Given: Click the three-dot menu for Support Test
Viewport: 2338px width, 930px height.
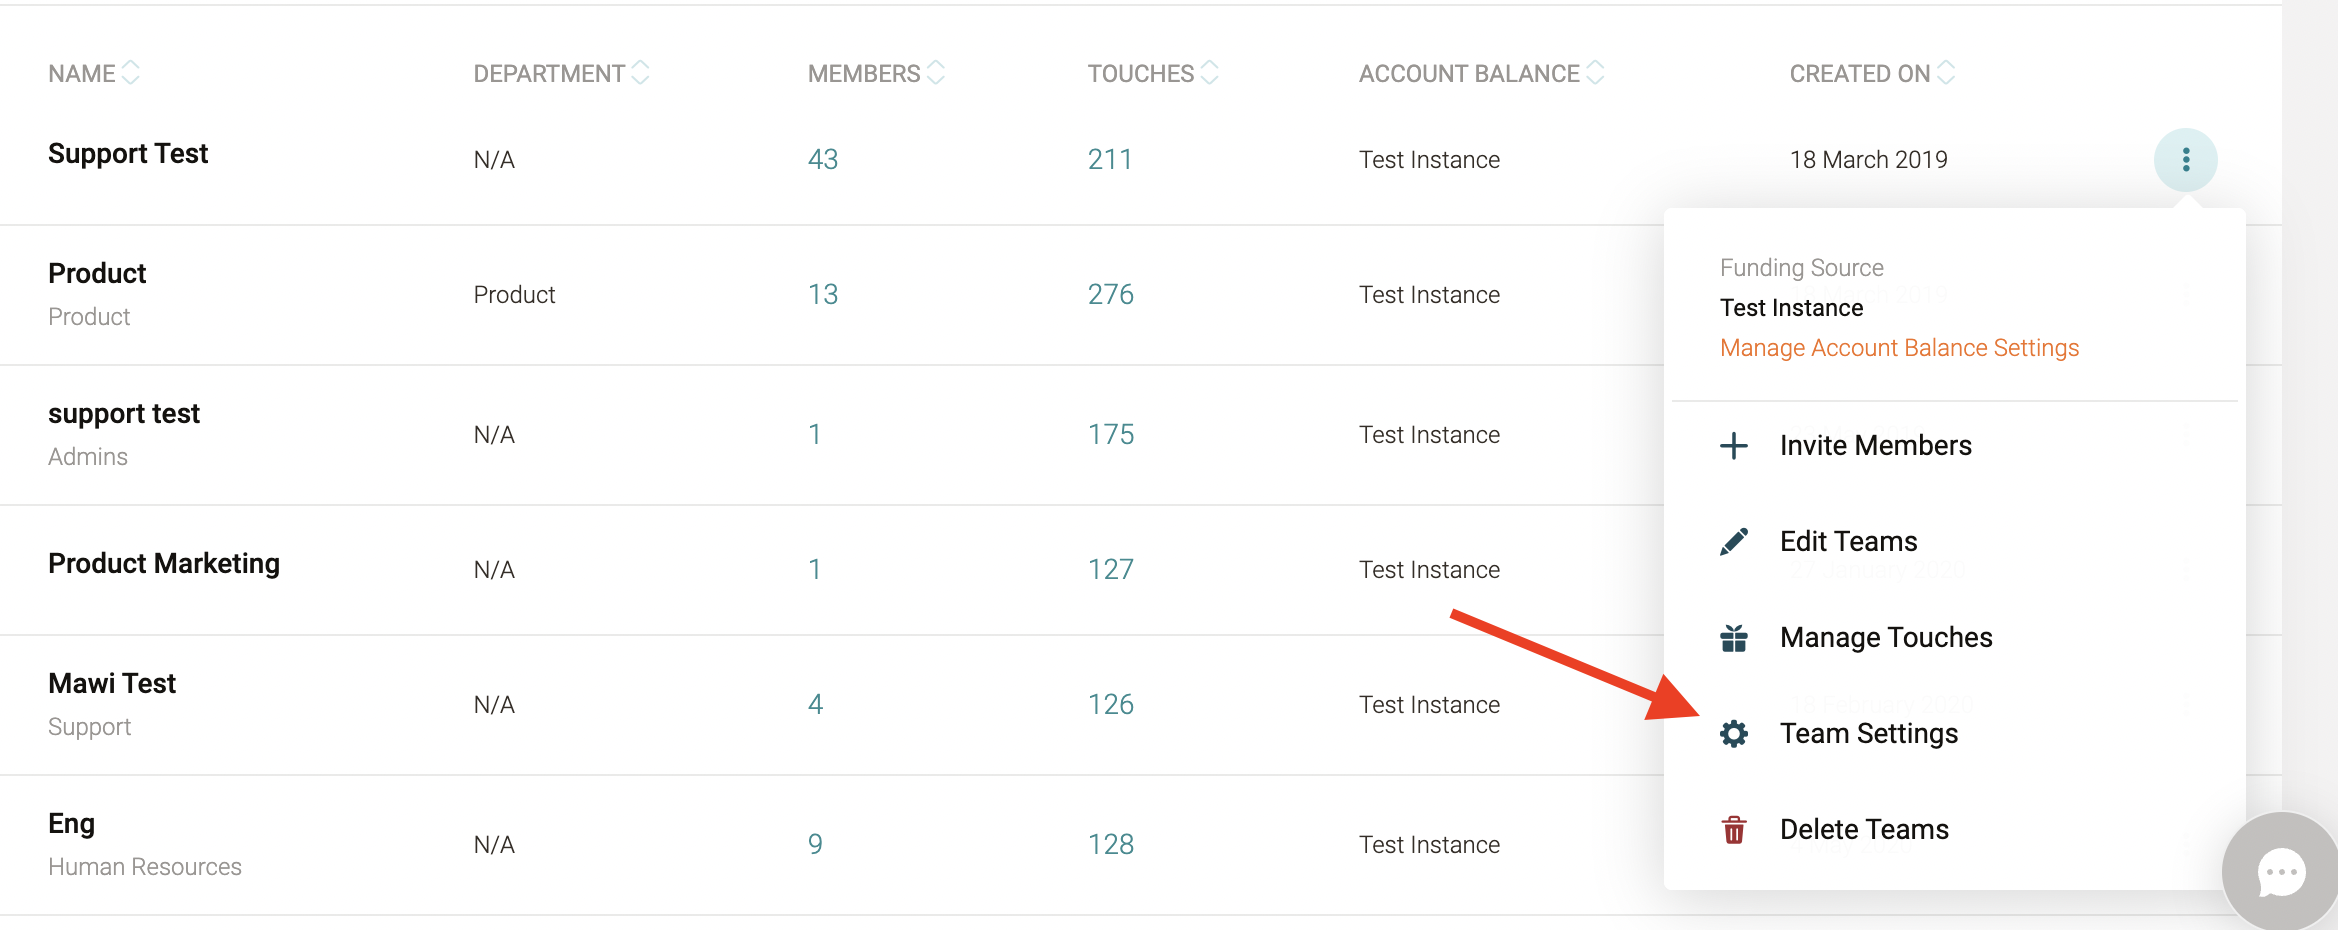Looking at the screenshot, I should point(2185,160).
